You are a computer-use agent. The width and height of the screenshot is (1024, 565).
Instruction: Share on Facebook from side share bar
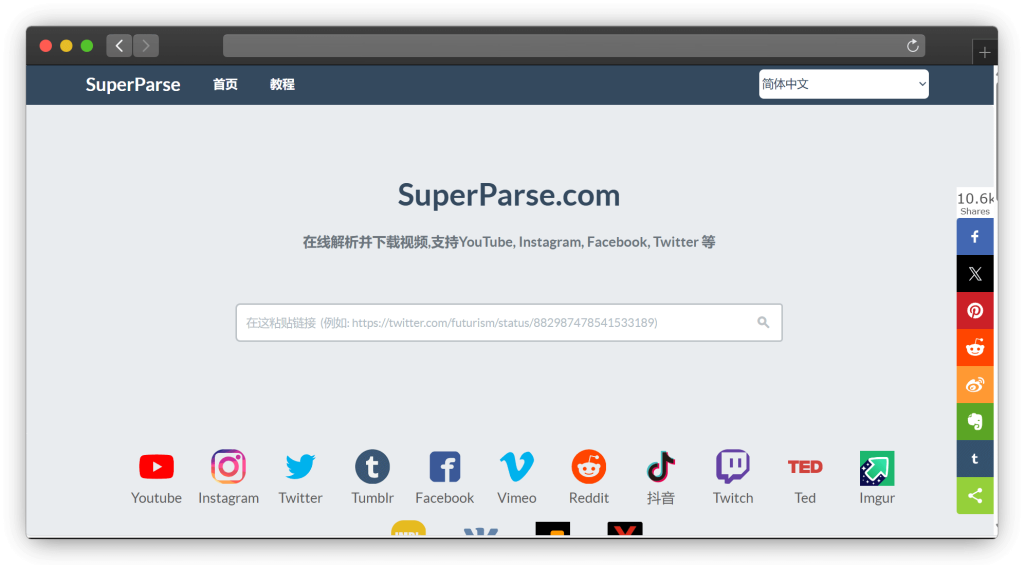[975, 237]
